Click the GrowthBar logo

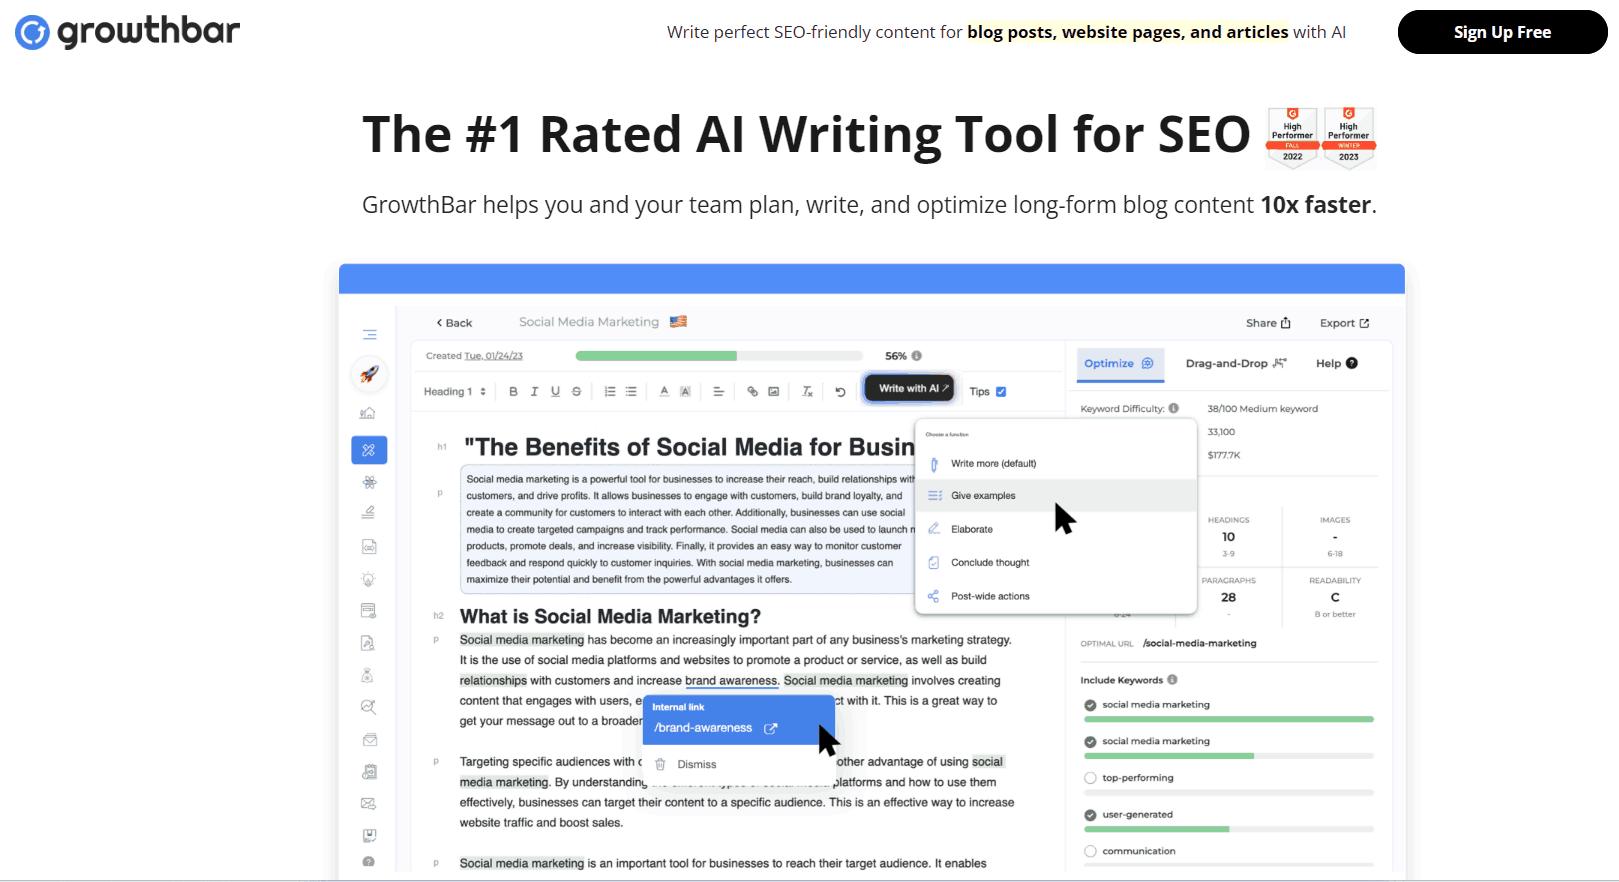coord(127,32)
